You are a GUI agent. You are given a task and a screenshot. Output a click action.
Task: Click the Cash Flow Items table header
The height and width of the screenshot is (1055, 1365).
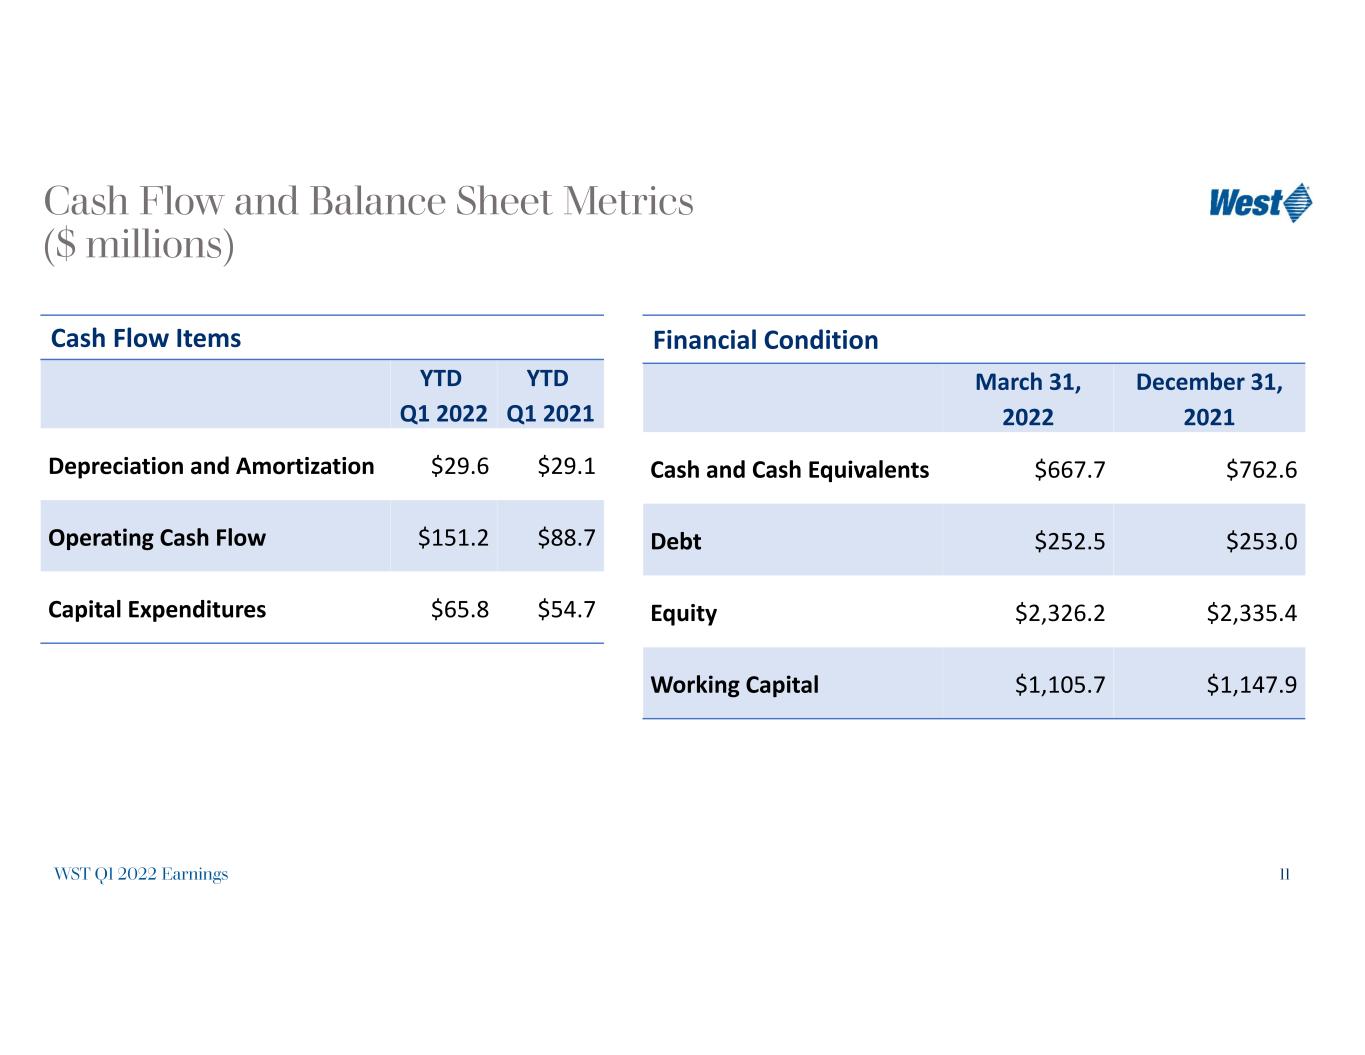[x=146, y=338]
